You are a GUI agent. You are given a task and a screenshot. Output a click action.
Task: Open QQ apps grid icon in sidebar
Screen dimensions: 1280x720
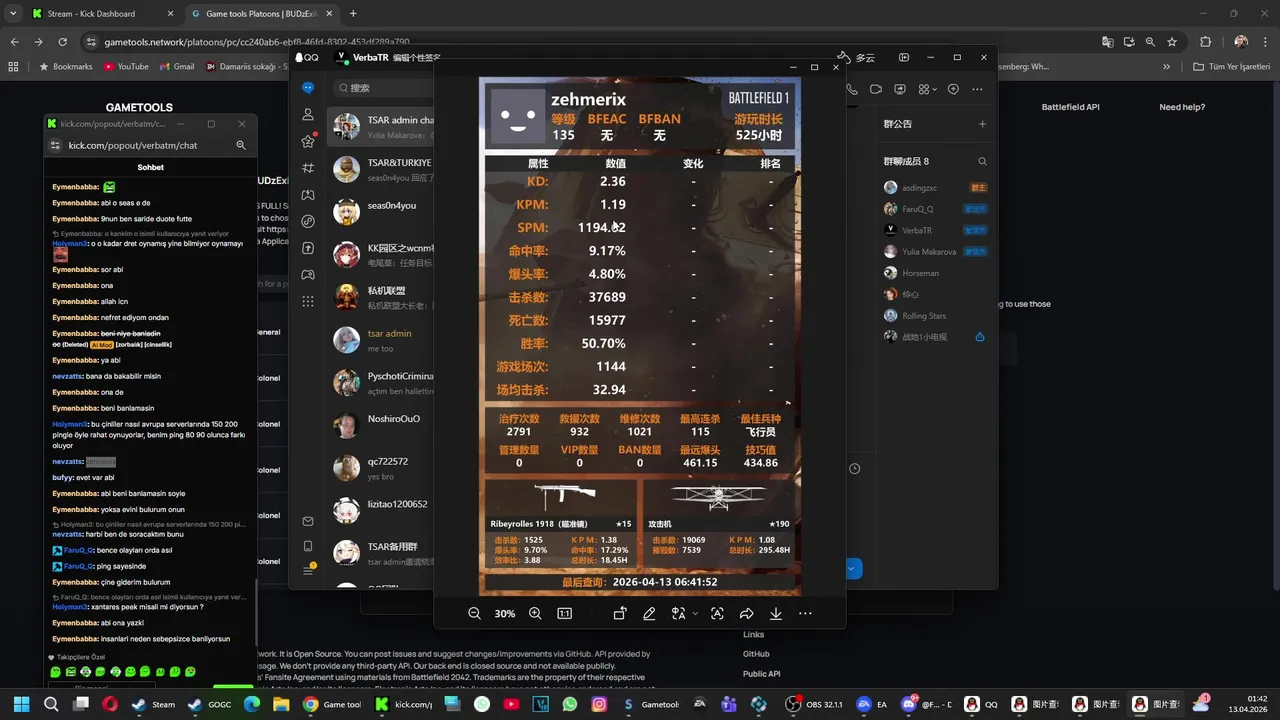(308, 301)
